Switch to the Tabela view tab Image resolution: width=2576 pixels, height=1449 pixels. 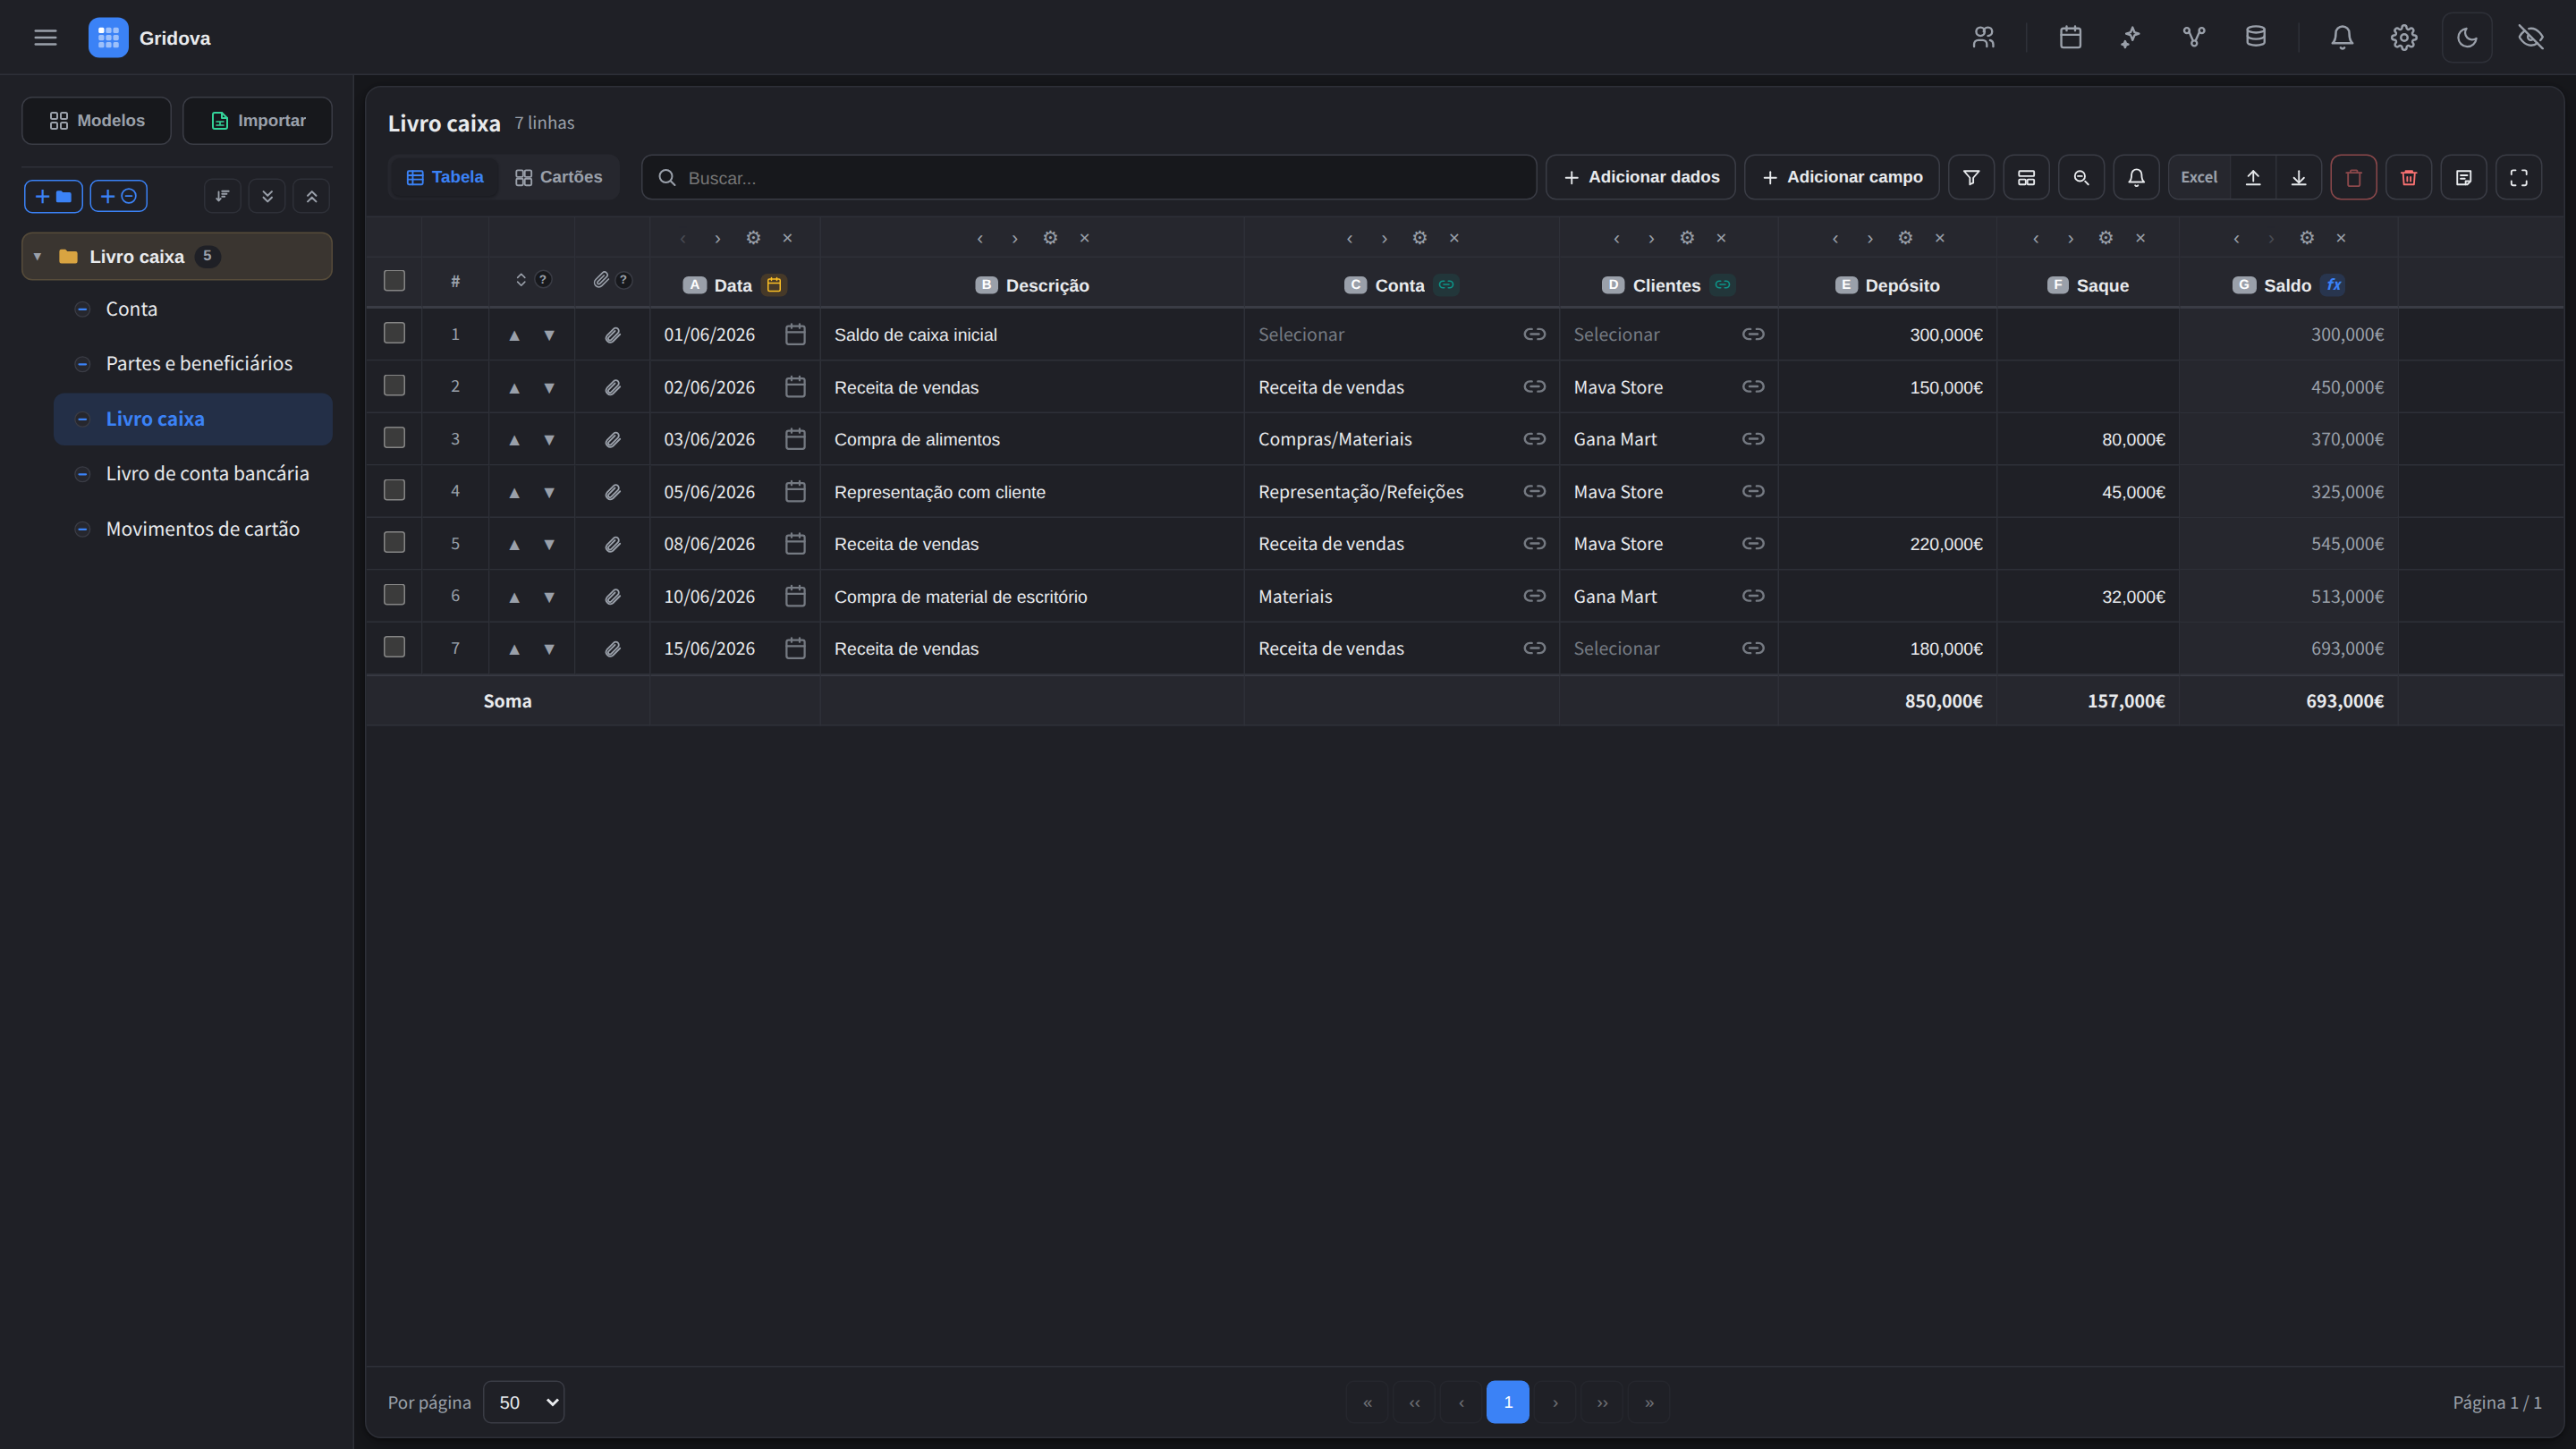pos(444,177)
